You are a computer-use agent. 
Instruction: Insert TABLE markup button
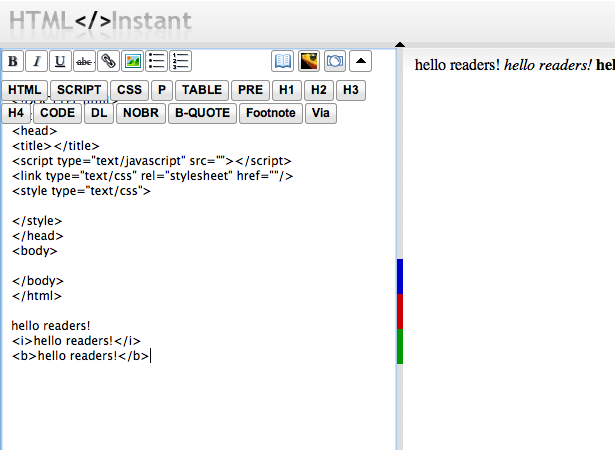[x=202, y=90]
